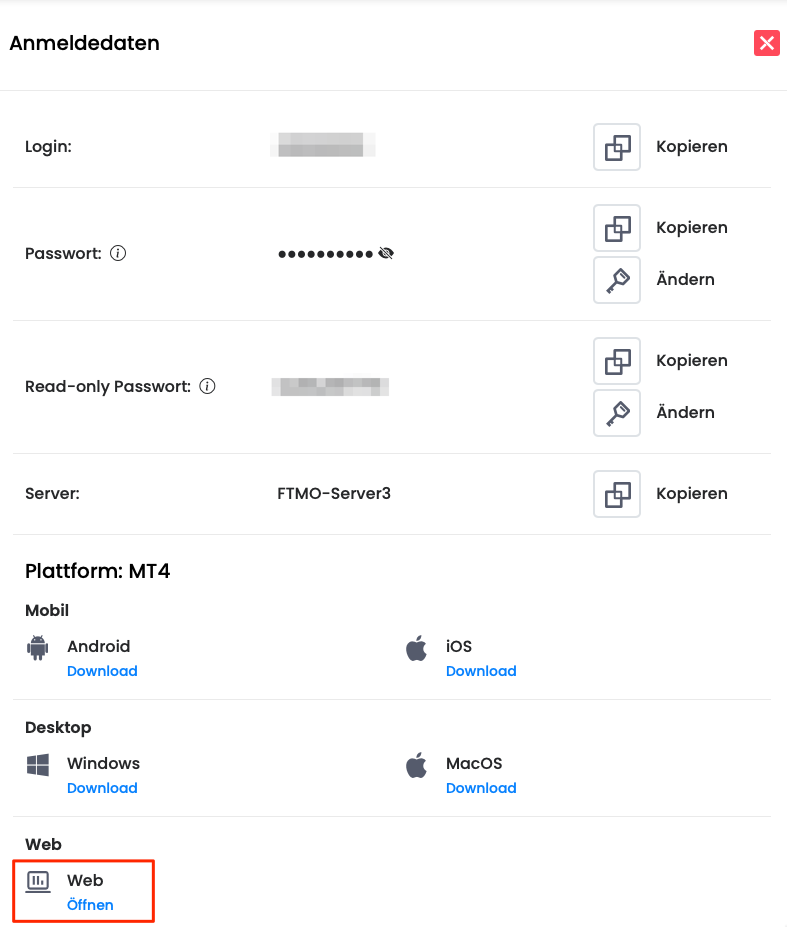Screen dimensions: 787x927
Task: Click key icon for Read-only Passwort change
Action: (x=616, y=413)
